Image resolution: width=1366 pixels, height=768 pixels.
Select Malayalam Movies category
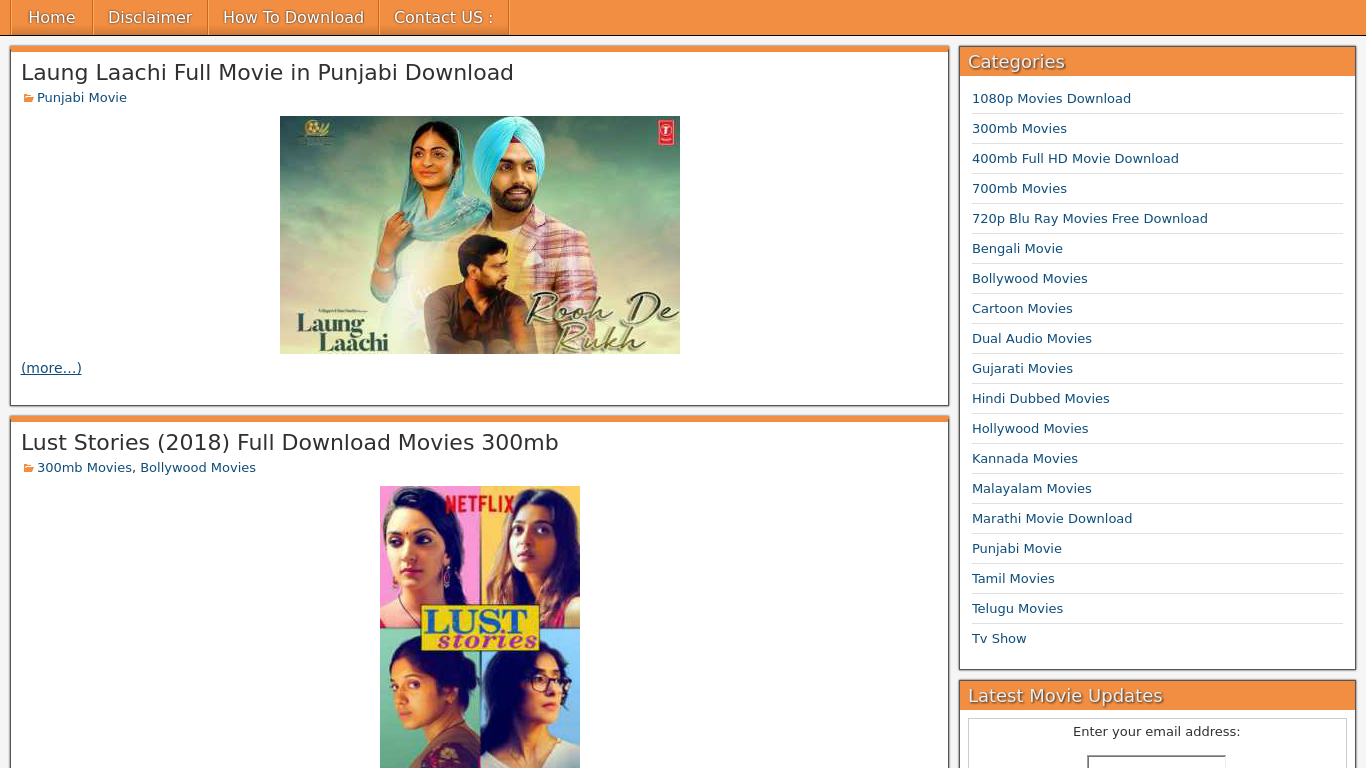point(1032,488)
